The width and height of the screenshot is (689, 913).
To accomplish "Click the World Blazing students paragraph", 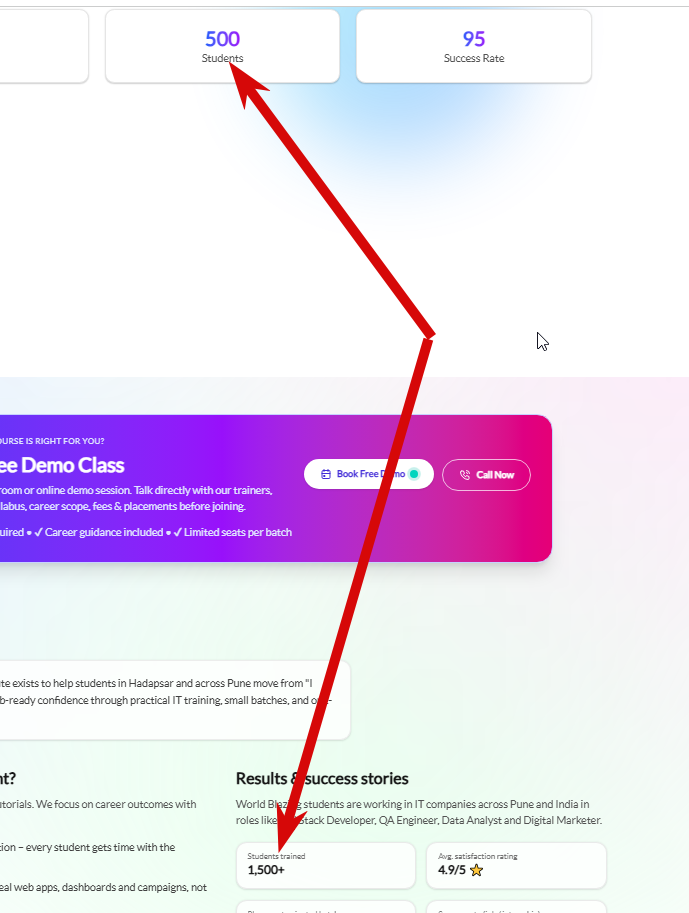I will tap(419, 812).
